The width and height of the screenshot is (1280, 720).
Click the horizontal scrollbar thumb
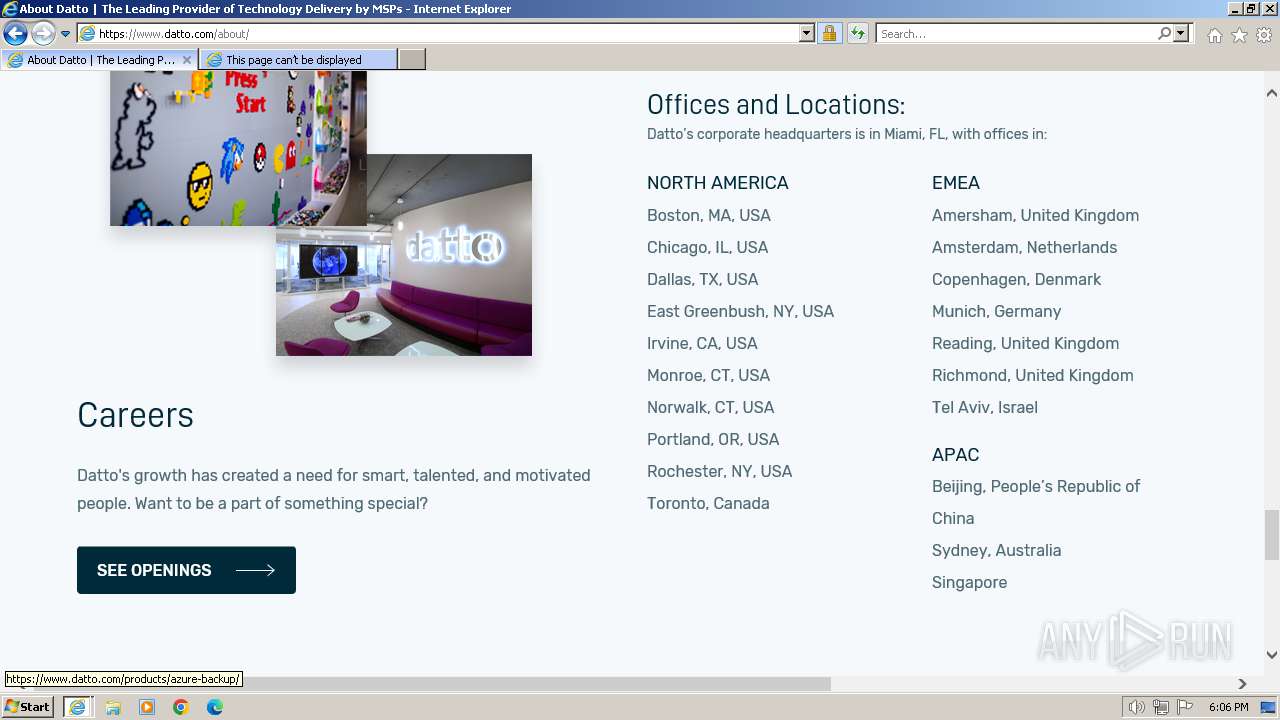(x=430, y=684)
